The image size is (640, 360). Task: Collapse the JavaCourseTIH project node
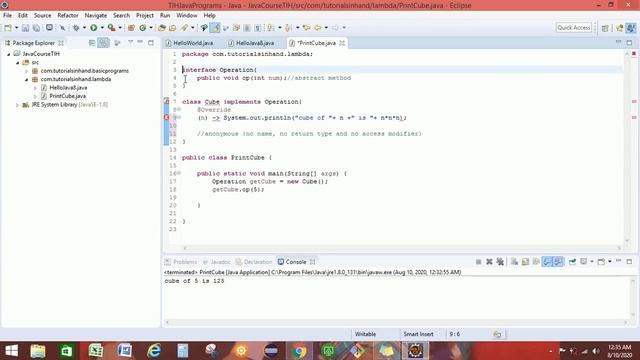point(9,54)
